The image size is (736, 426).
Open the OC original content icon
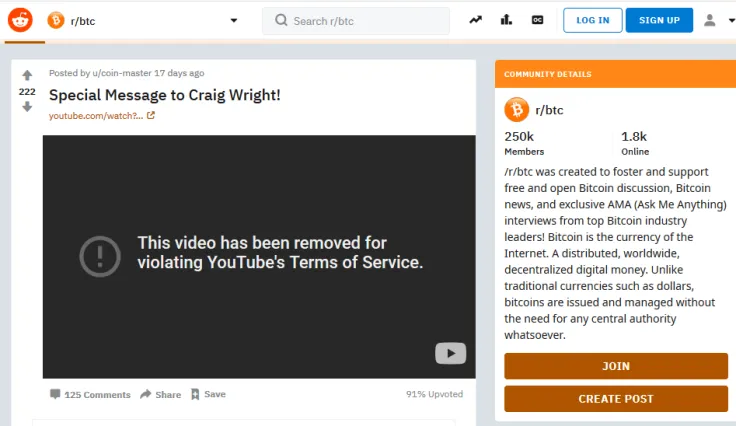coord(538,20)
